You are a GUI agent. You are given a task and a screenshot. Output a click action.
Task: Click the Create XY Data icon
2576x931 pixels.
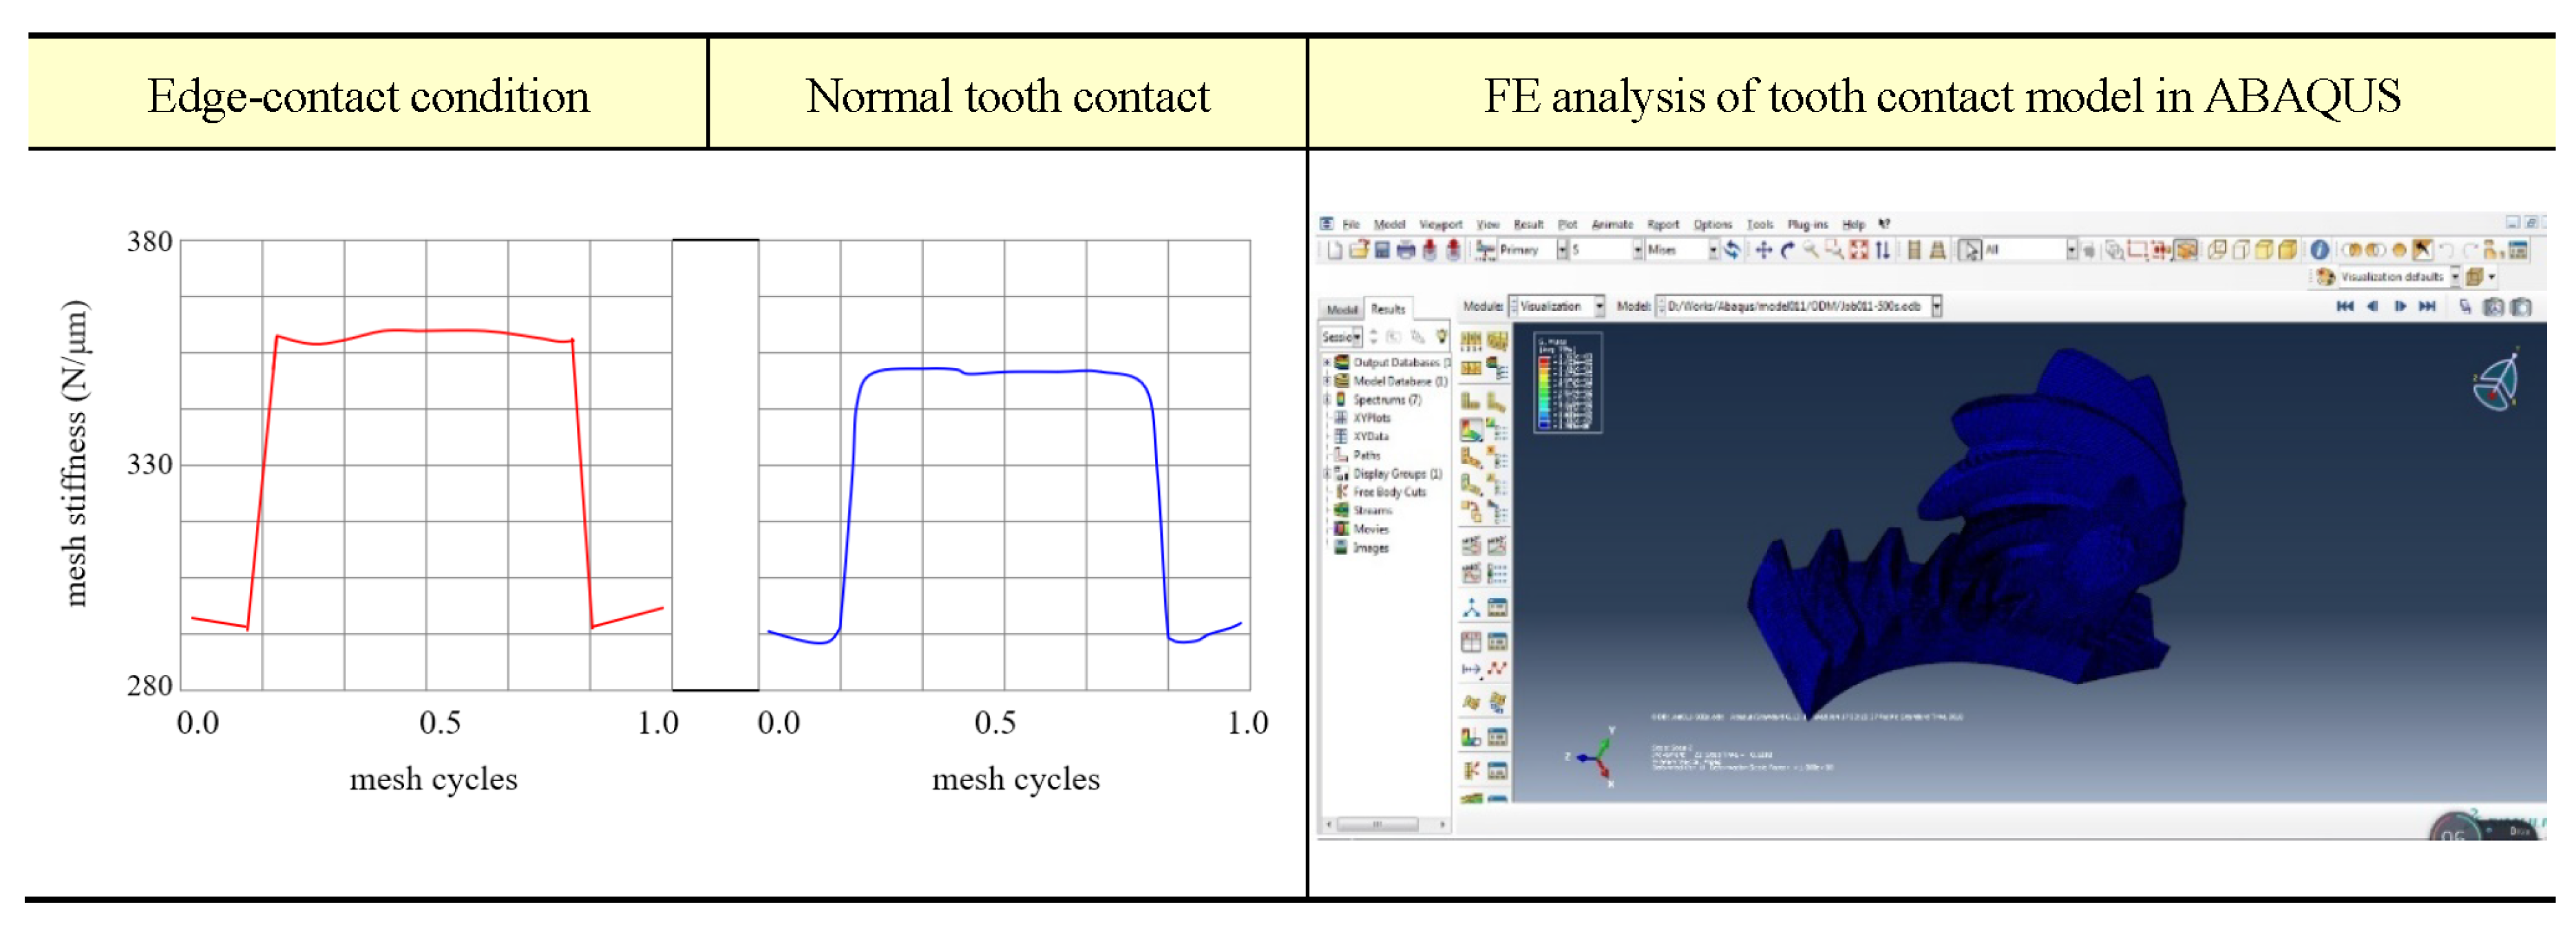tap(1471, 640)
